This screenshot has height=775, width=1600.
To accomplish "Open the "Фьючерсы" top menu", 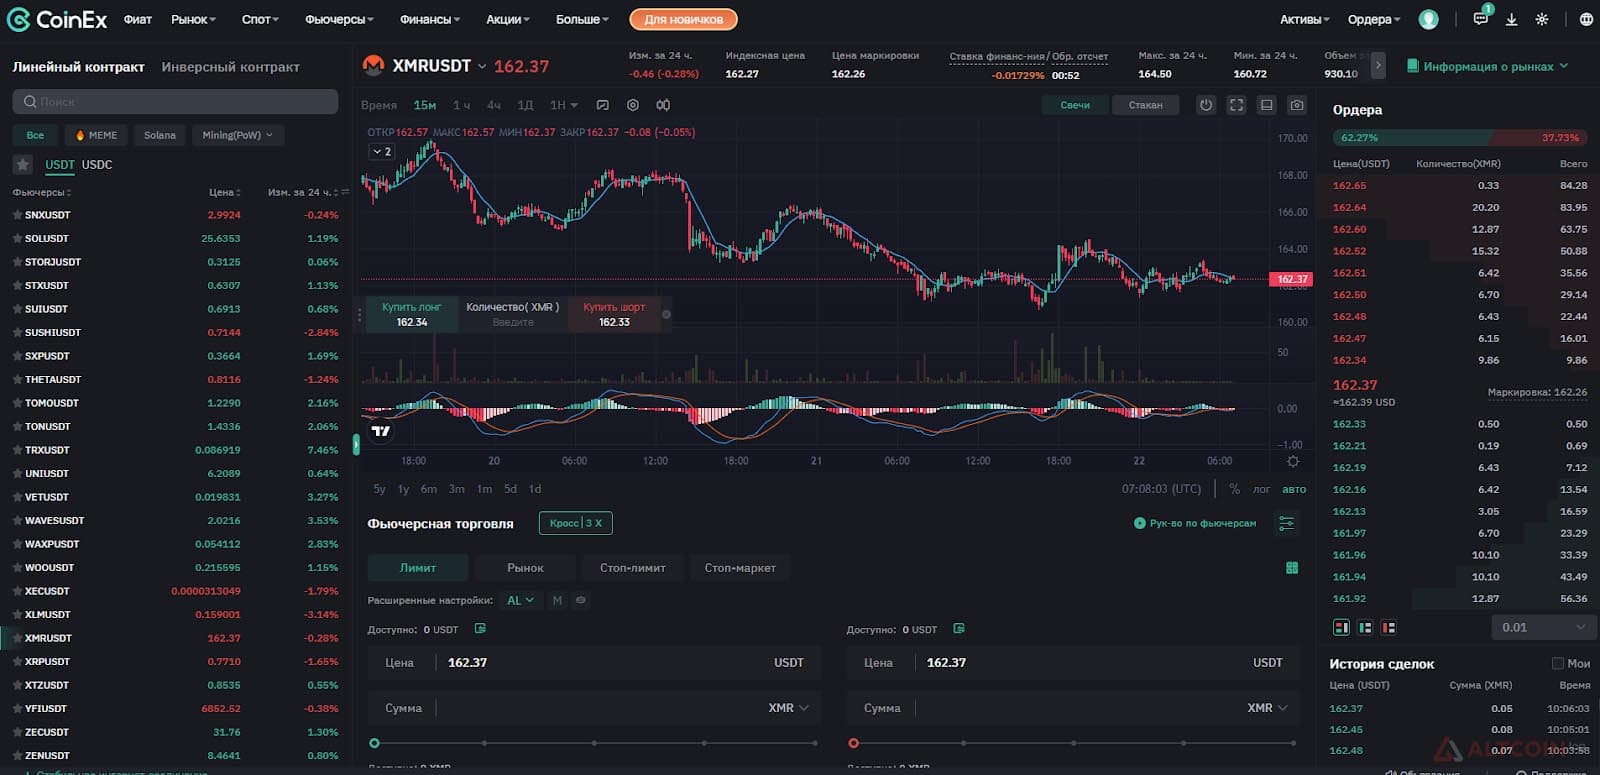I will point(339,19).
